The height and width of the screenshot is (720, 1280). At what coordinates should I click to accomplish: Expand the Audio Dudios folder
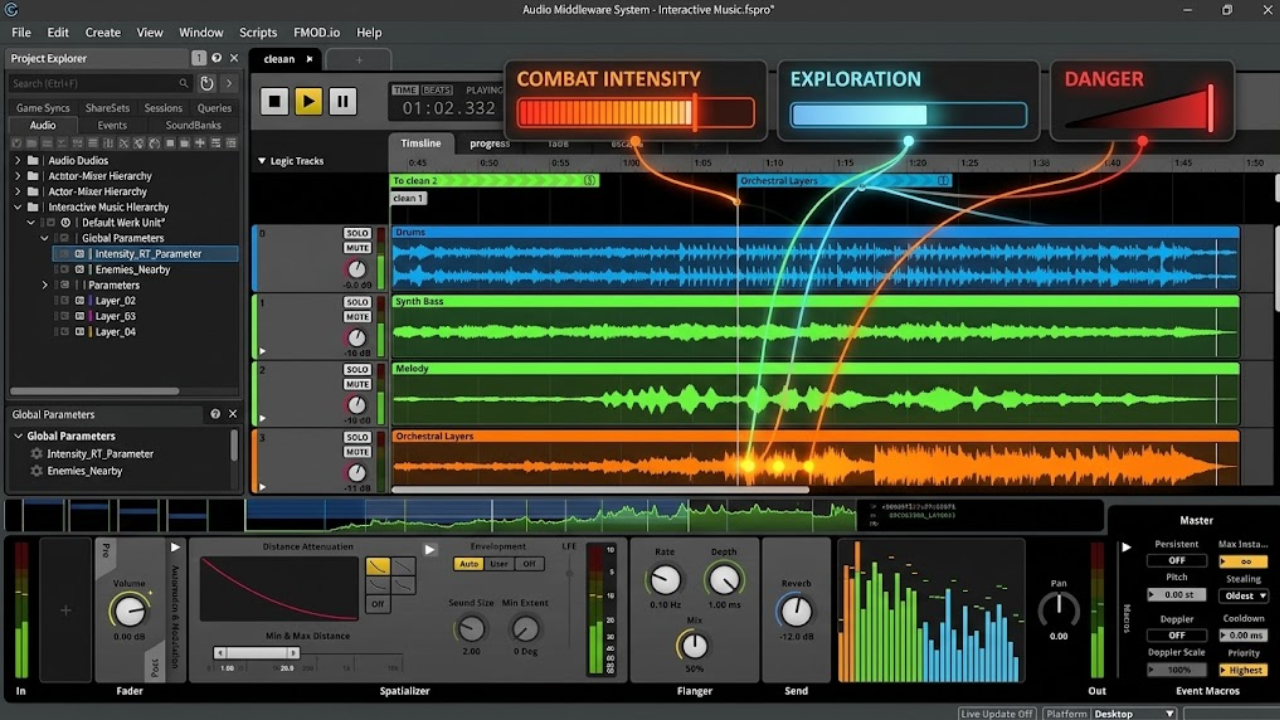click(x=17, y=160)
